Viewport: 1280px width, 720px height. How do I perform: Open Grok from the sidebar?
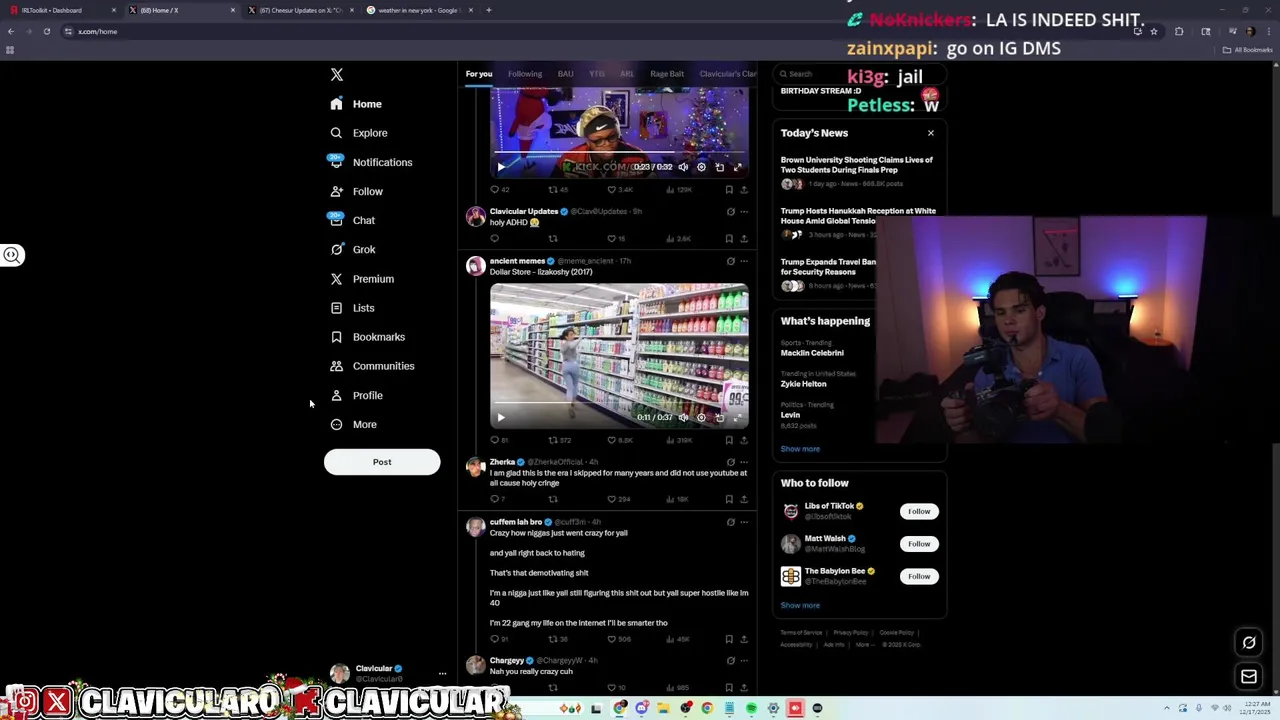tap(353, 250)
